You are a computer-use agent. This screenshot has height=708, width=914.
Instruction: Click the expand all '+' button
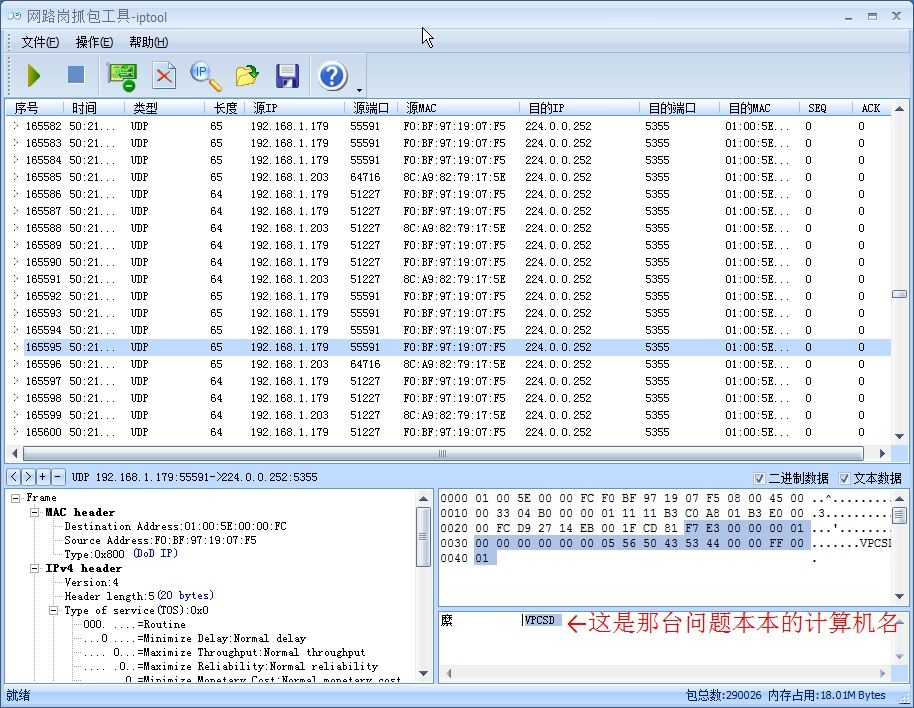pos(43,477)
